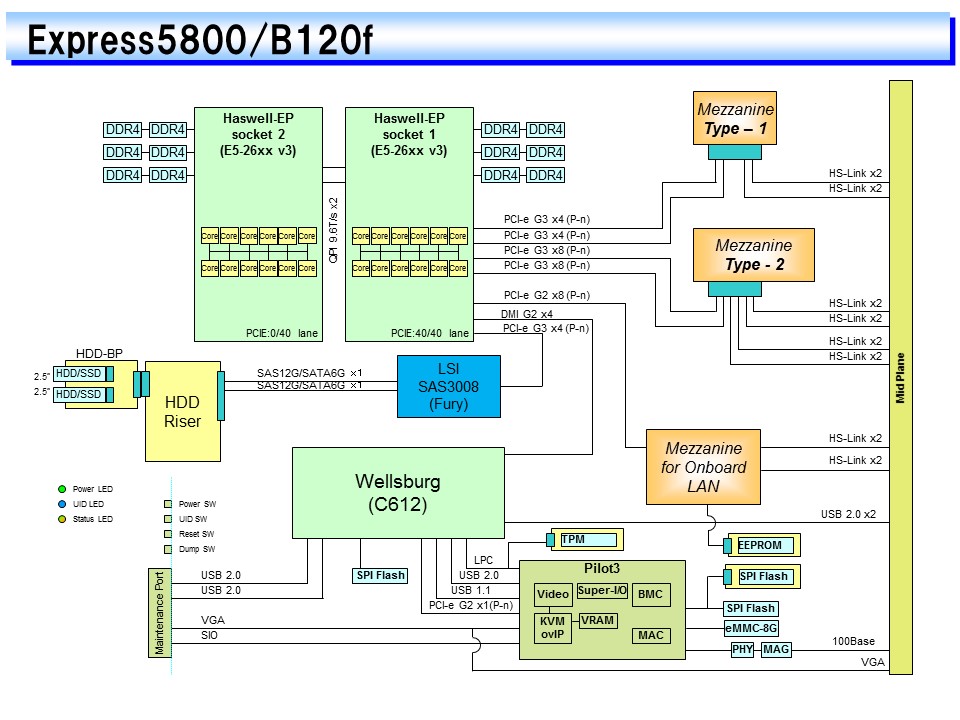Image resolution: width=960 pixels, height=720 pixels.
Task: Select the Power SW square
Action: click(x=169, y=504)
